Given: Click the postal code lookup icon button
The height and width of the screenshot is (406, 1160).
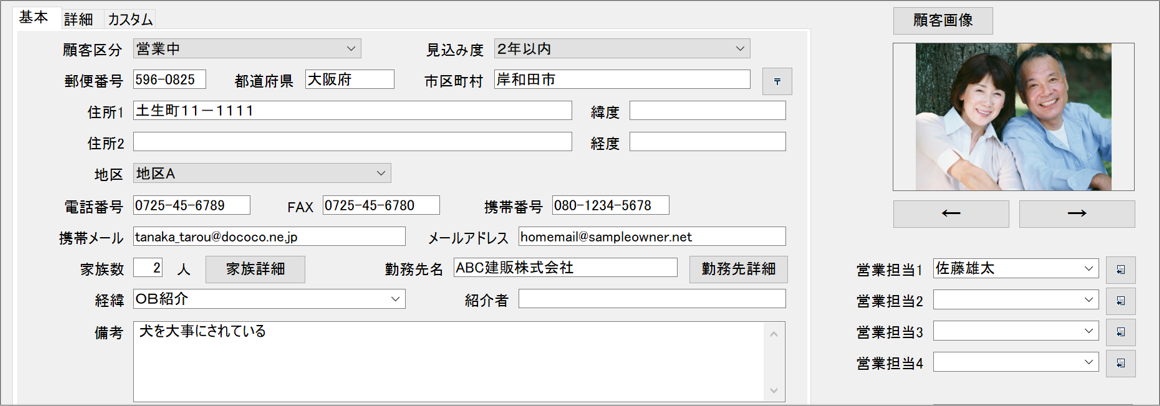Looking at the screenshot, I should pyautogui.click(x=777, y=81).
